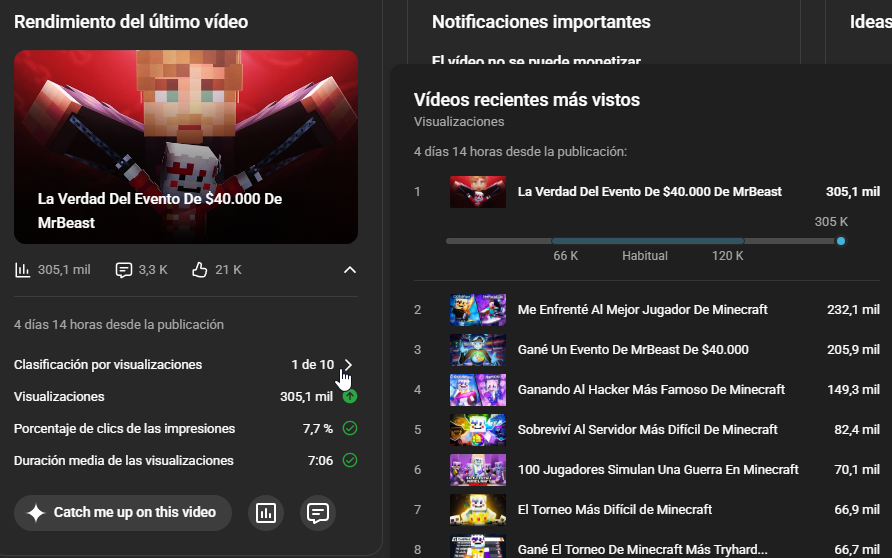Click the '82,4 mil' view count

pos(857,429)
